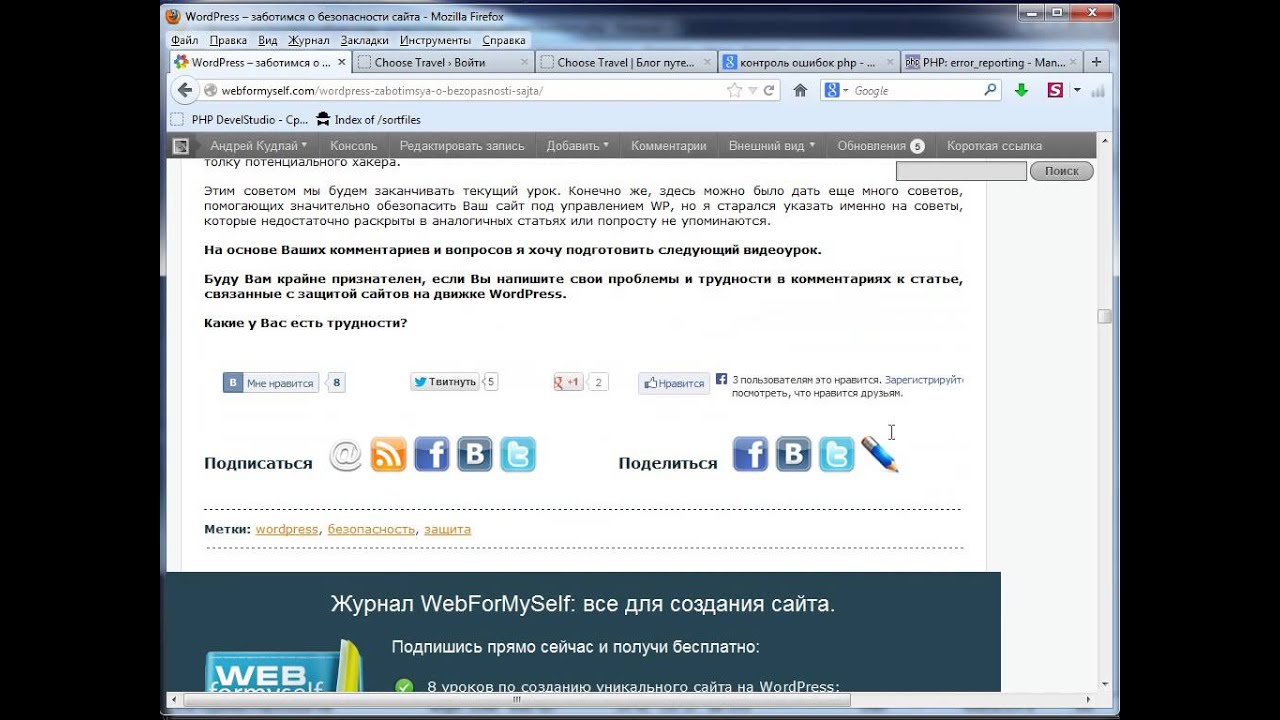Expand the Добавить dropdown in admin bar
Screen dimensions: 1280x720
click(577, 146)
